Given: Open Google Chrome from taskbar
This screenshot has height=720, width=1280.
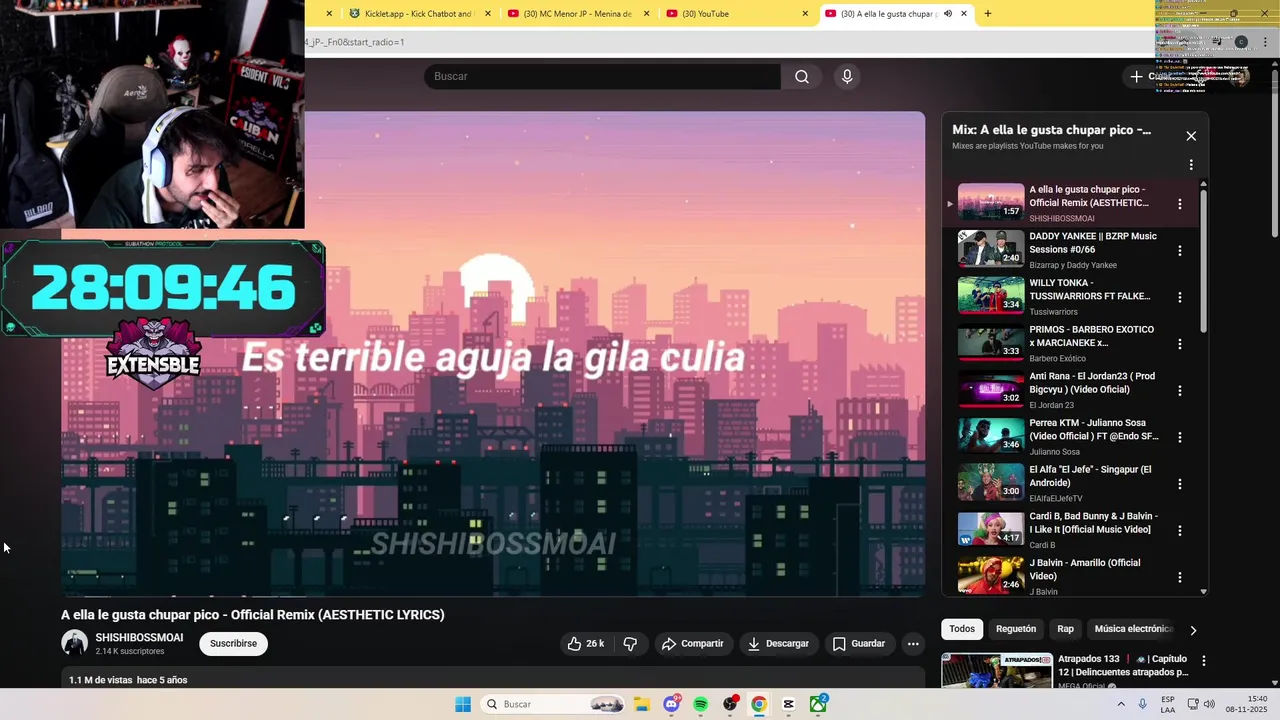Looking at the screenshot, I should coord(759,704).
